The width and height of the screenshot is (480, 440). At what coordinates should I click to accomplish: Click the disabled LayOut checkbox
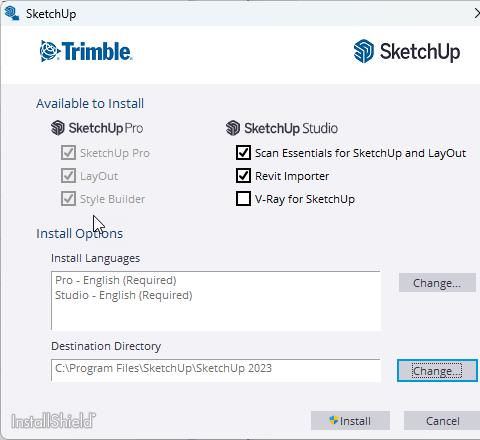point(68,176)
